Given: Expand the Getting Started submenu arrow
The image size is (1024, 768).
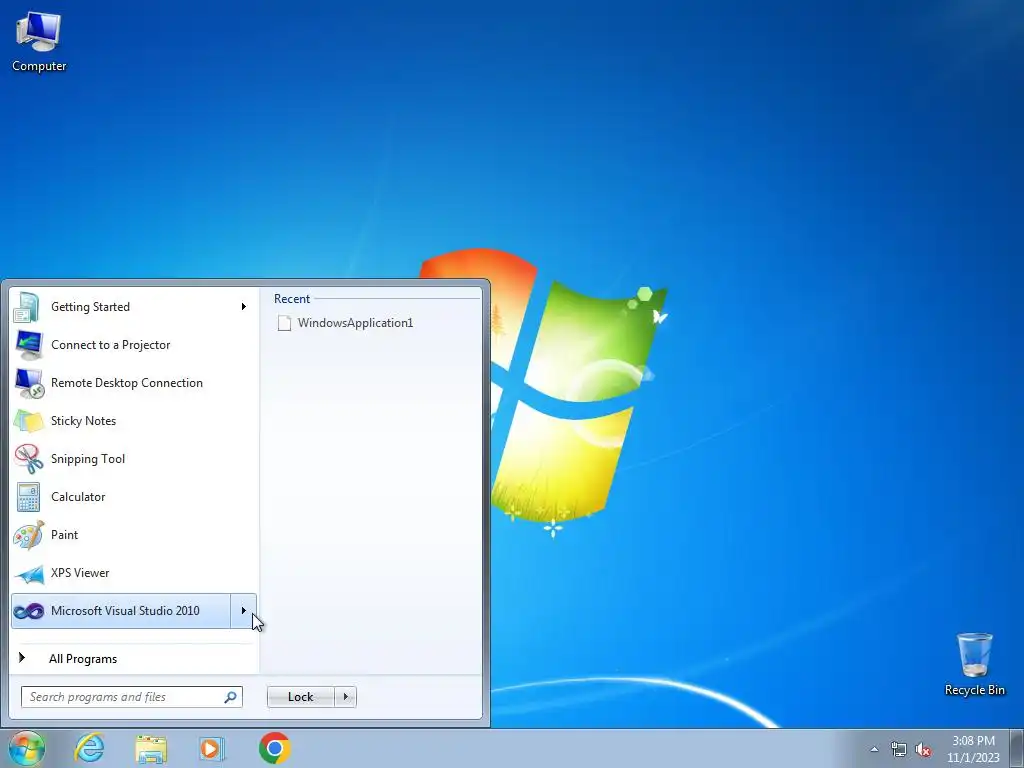Looking at the screenshot, I should (x=244, y=307).
